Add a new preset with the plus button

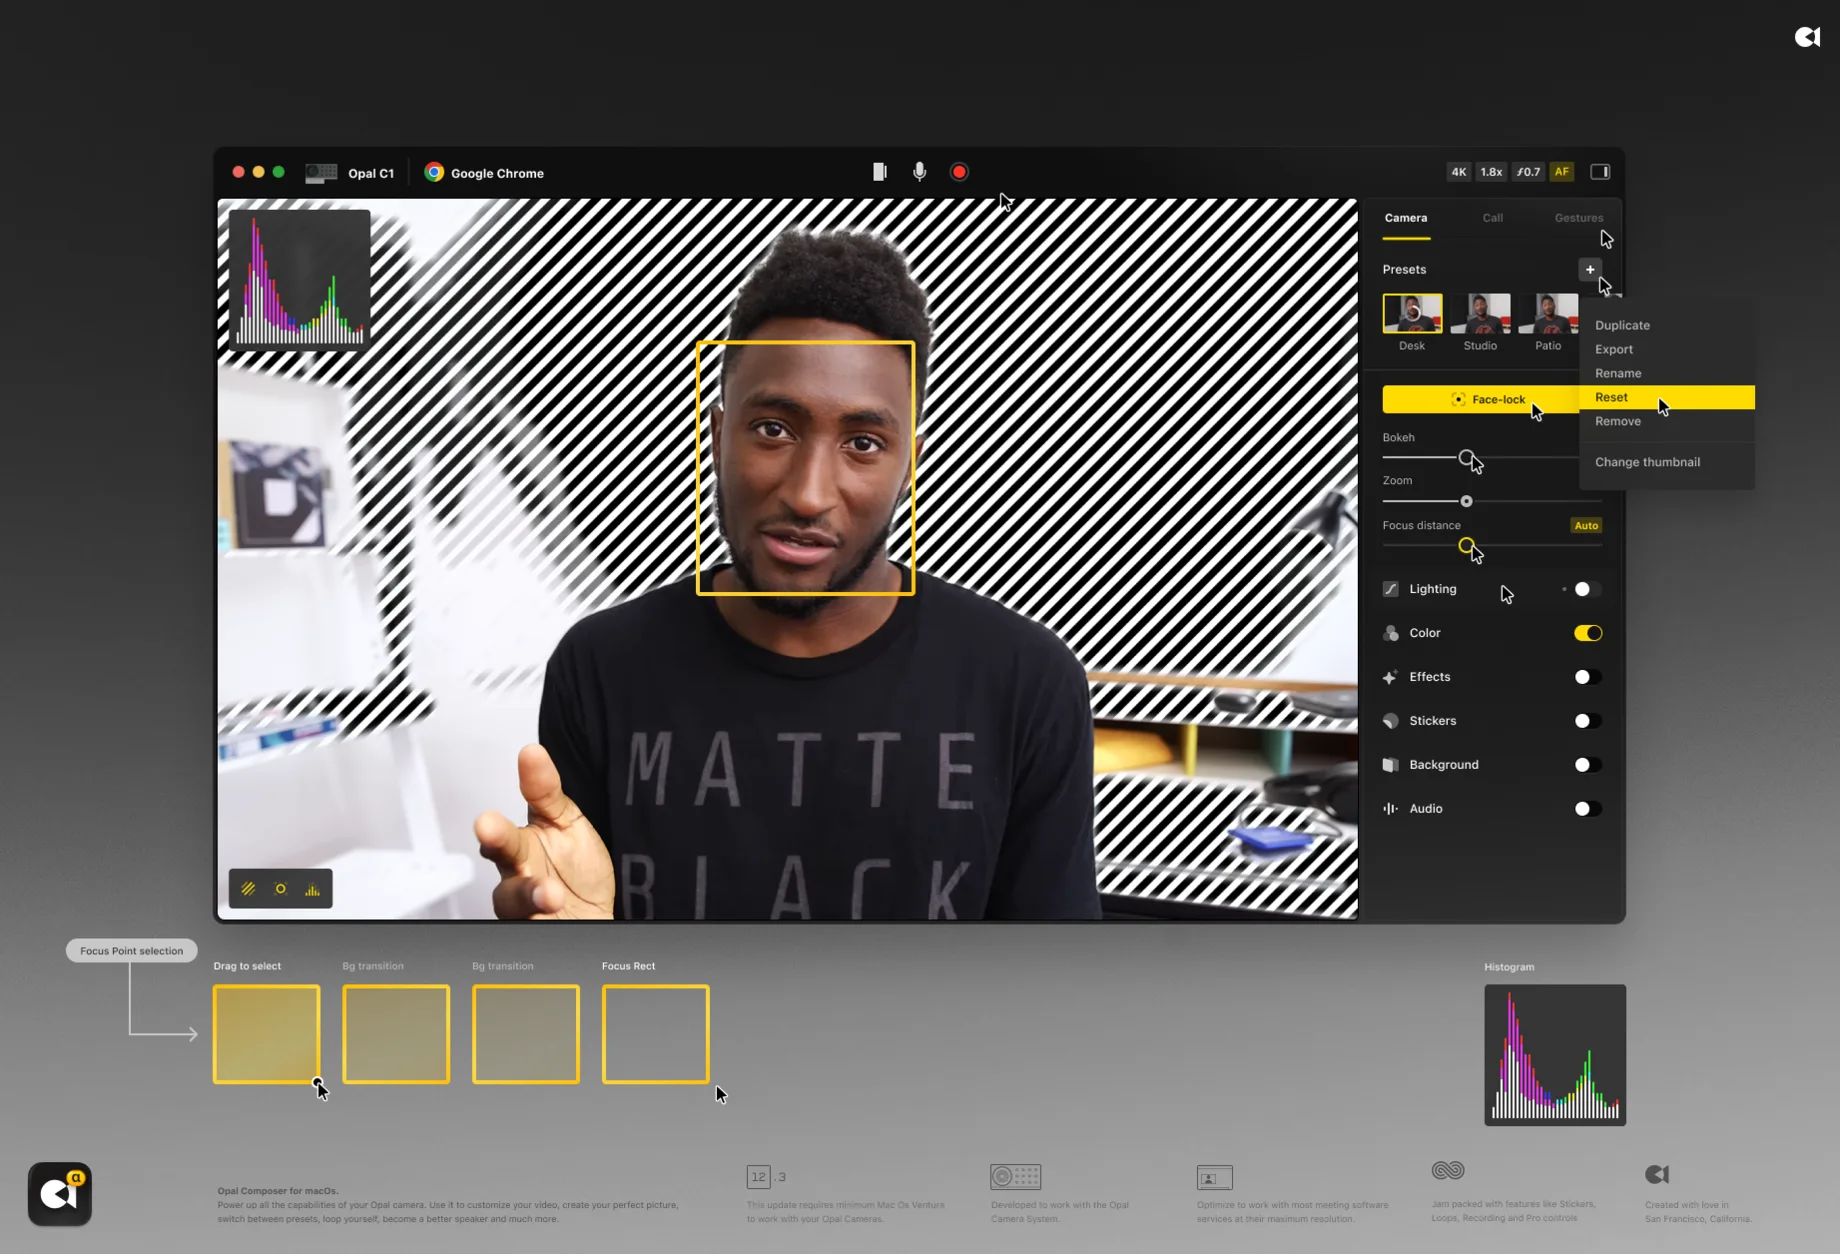click(1590, 269)
